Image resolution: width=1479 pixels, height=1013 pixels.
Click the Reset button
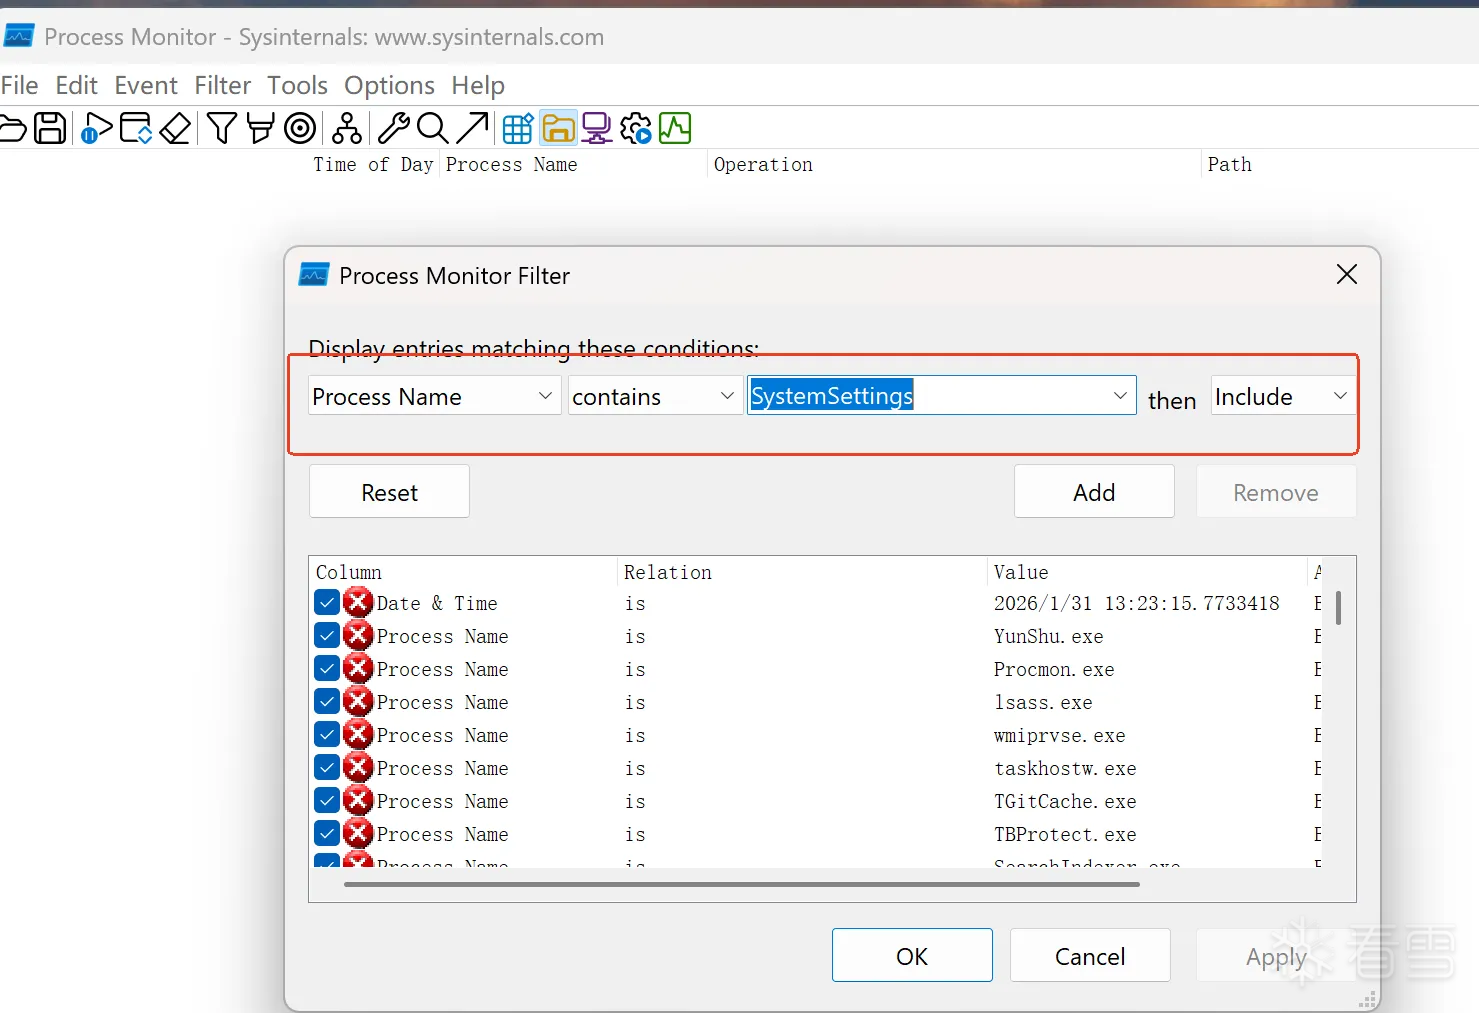tap(389, 492)
